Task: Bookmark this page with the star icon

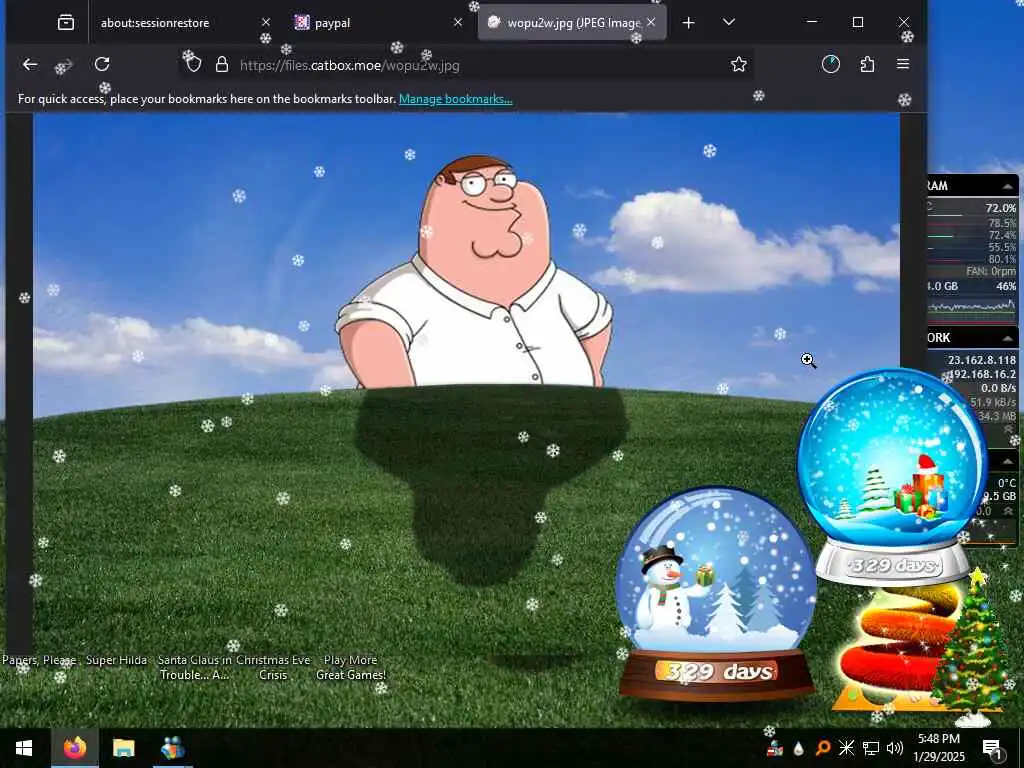Action: [739, 65]
